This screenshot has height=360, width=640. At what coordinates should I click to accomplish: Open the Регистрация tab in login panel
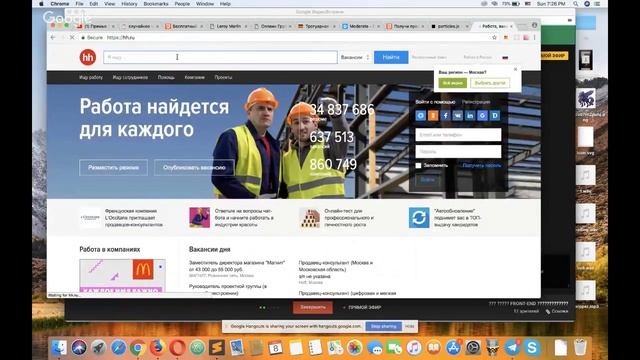pos(476,102)
